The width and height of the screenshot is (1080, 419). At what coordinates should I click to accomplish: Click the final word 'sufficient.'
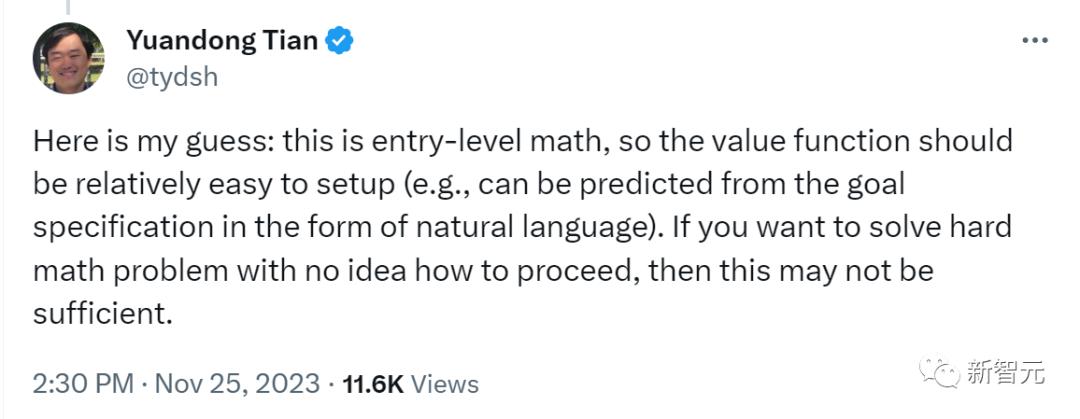[x=101, y=314]
